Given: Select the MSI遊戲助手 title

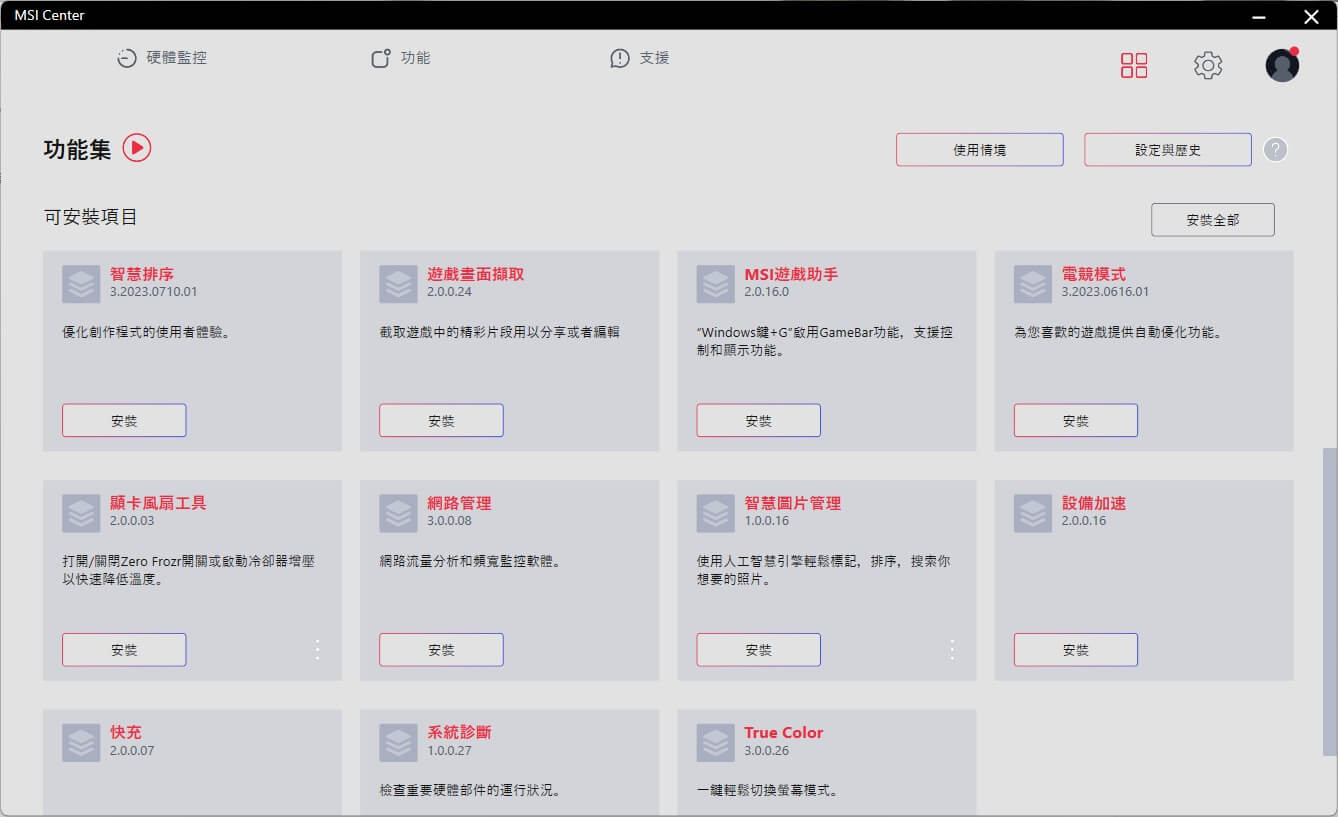Looking at the screenshot, I should [791, 274].
